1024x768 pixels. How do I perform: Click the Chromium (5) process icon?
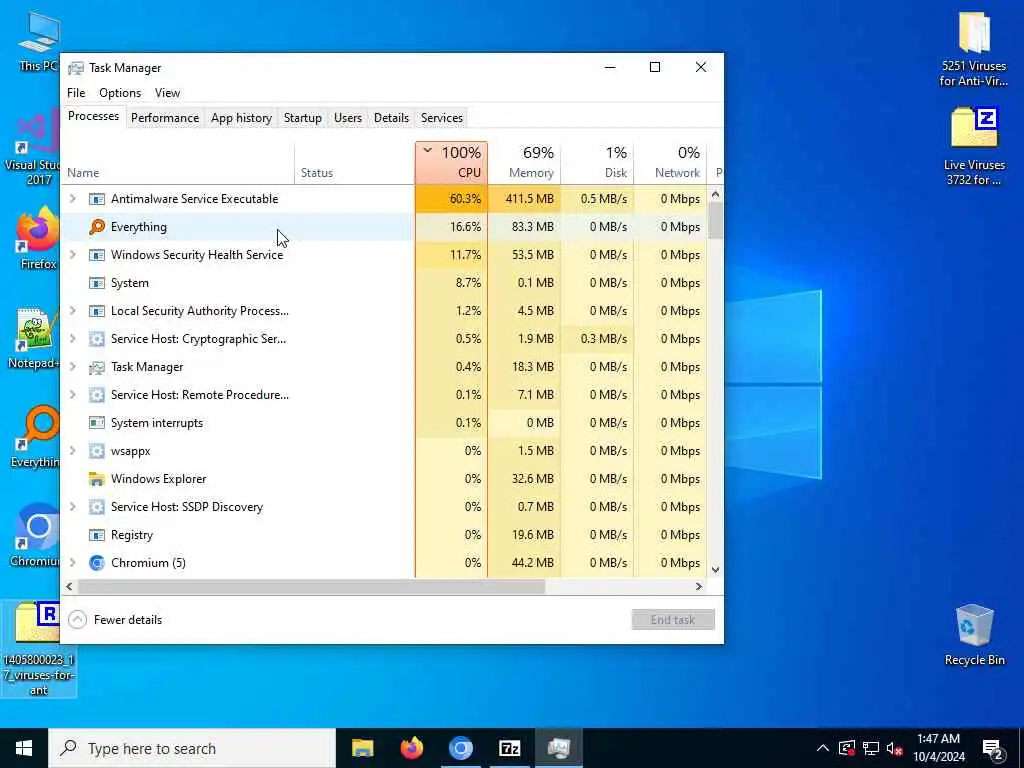97,563
